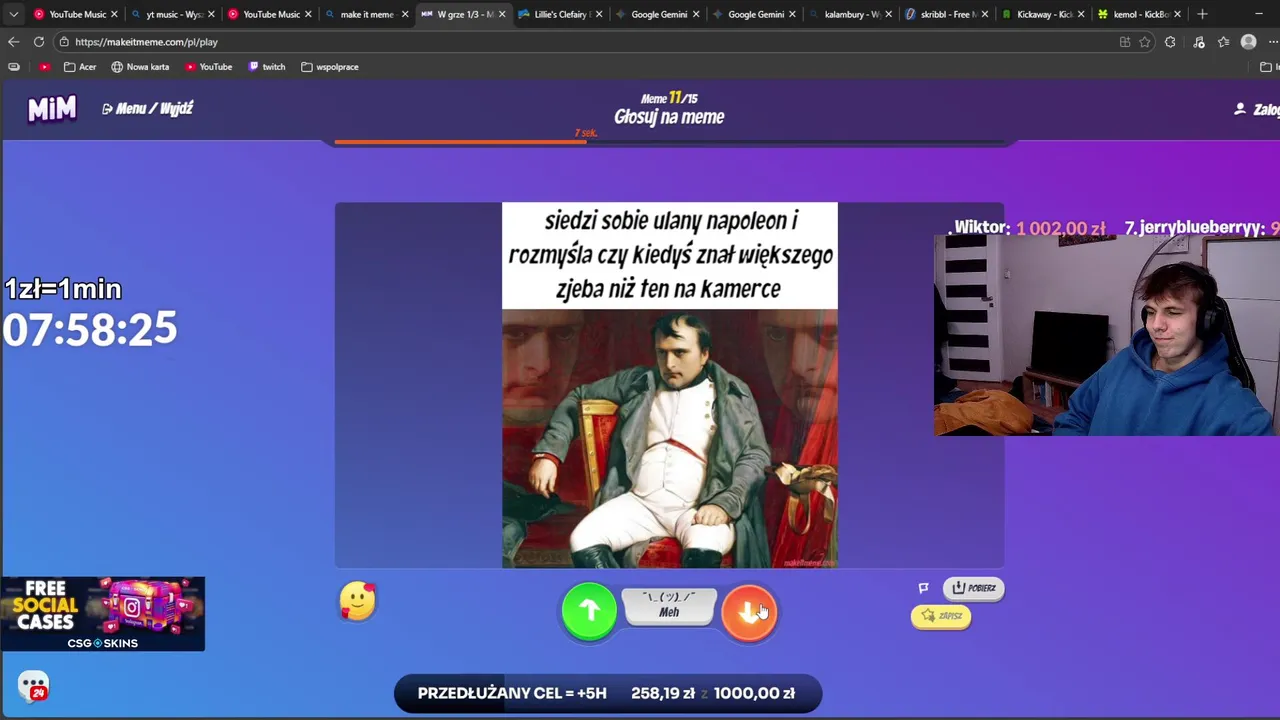The width and height of the screenshot is (1280, 720).
Task: Click the voting countdown progress bar
Action: pyautogui.click(x=669, y=142)
